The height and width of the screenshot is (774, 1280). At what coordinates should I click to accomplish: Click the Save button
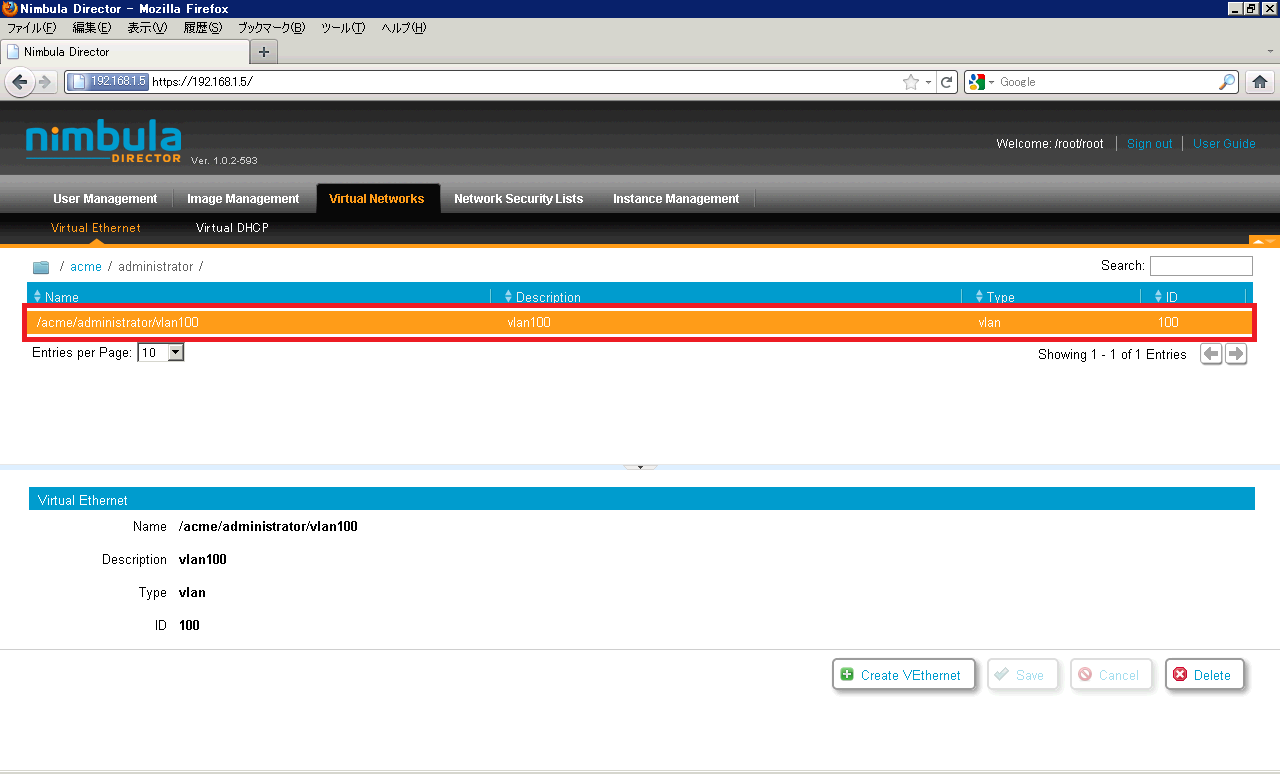coord(1022,675)
